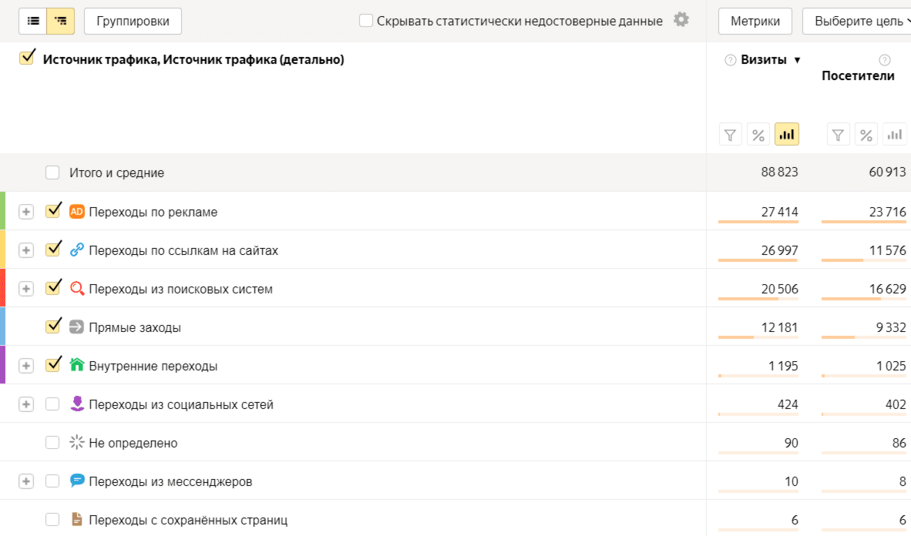The height and width of the screenshot is (536, 911).
Task: Switch to tree list view icon
Action: coord(60,21)
